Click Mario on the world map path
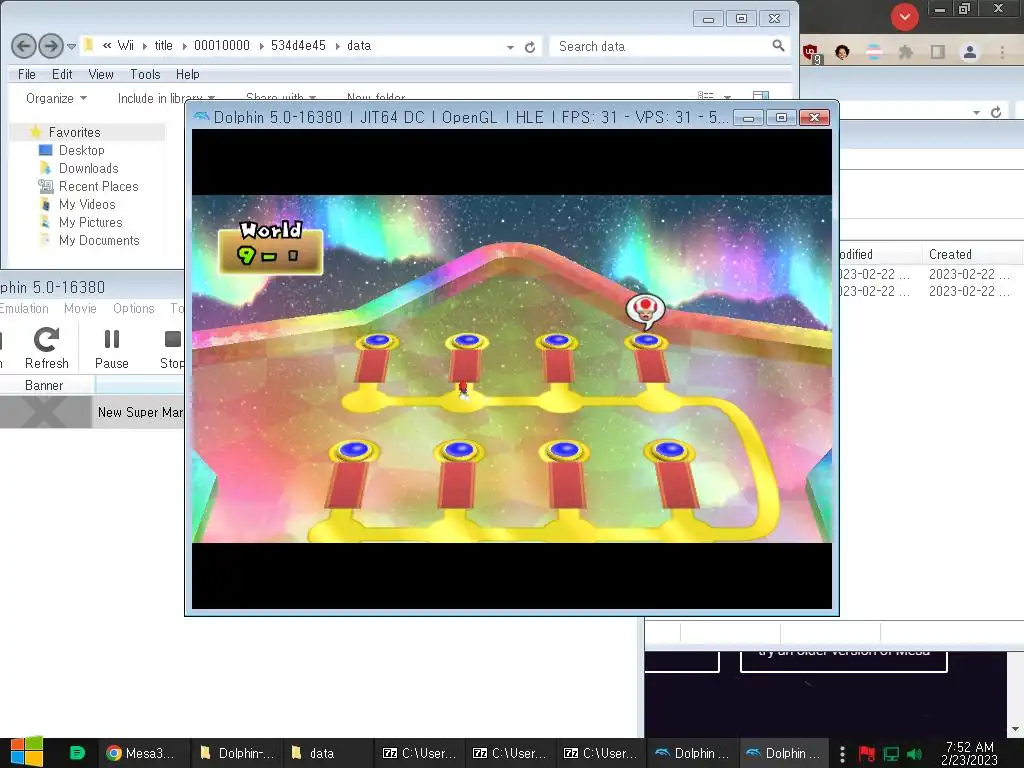 pyautogui.click(x=463, y=389)
